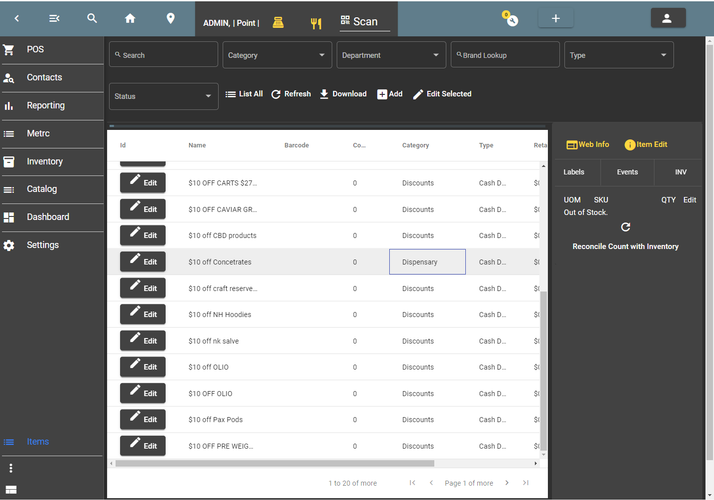The image size is (714, 500).
Task: Collapse the side menu with menu-open icon
Action: tap(54, 18)
